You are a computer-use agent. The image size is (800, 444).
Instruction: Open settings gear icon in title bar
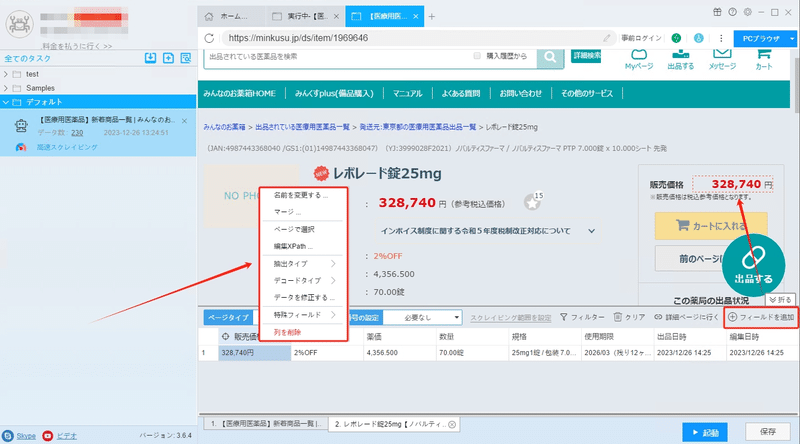point(747,12)
